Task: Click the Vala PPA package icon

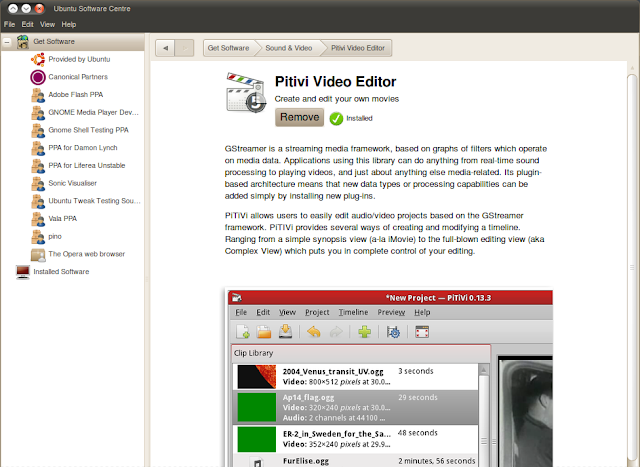Action: click(38, 219)
